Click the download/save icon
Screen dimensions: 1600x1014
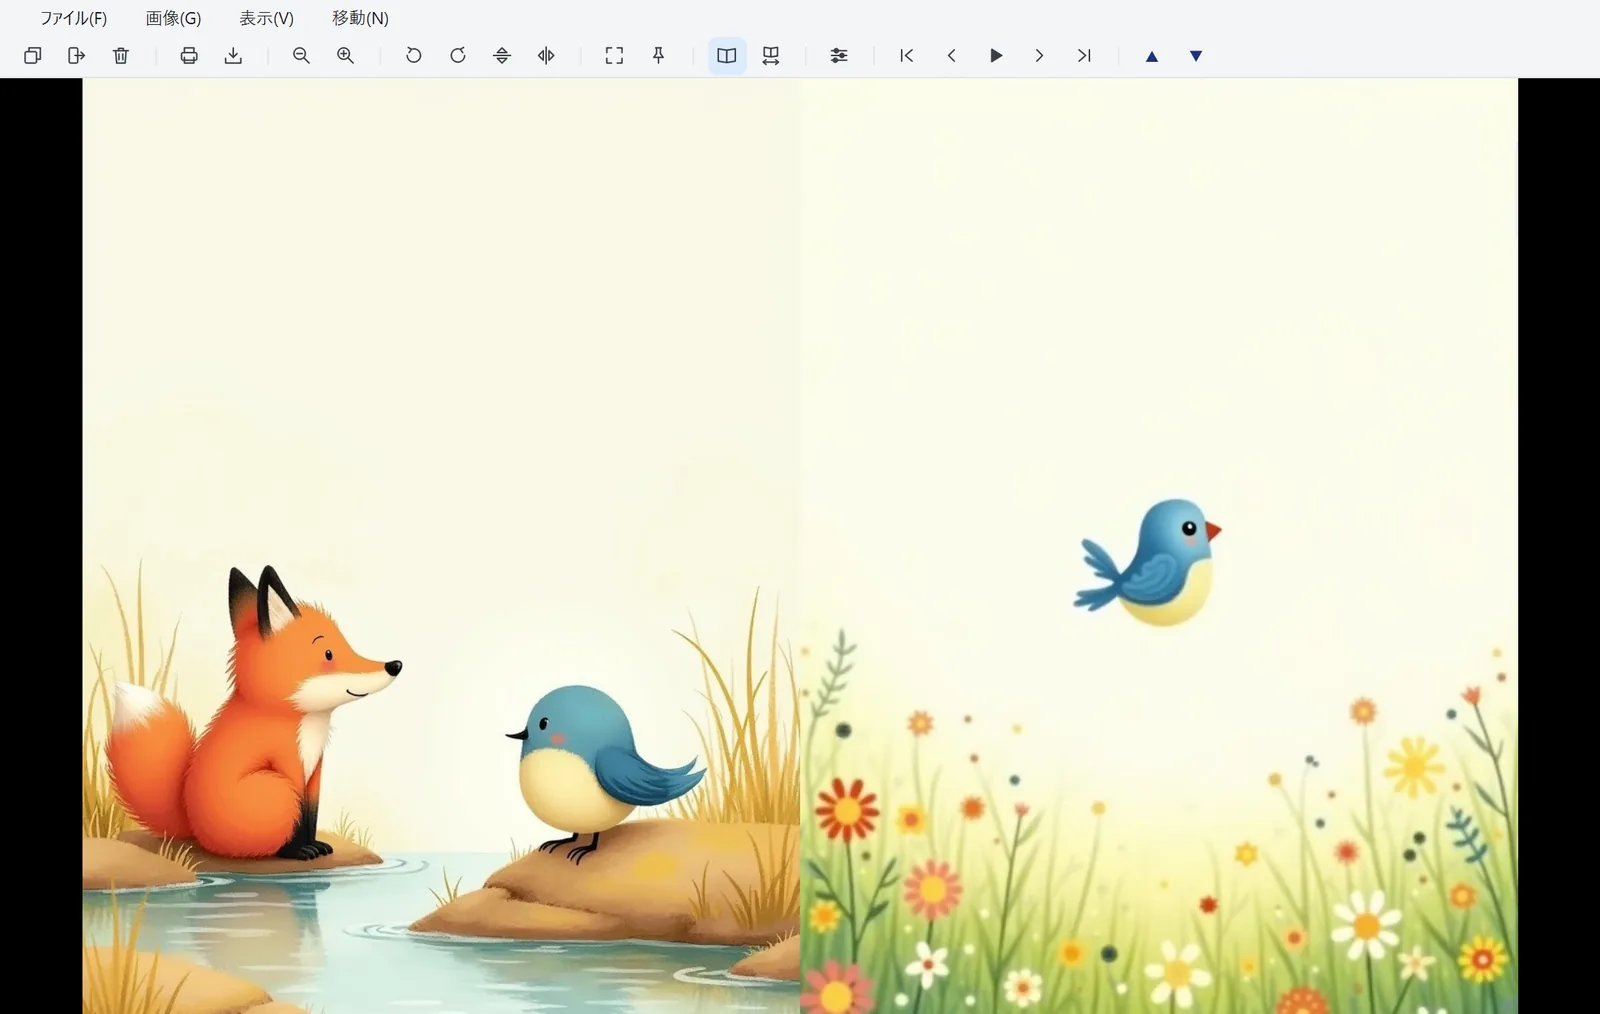233,56
